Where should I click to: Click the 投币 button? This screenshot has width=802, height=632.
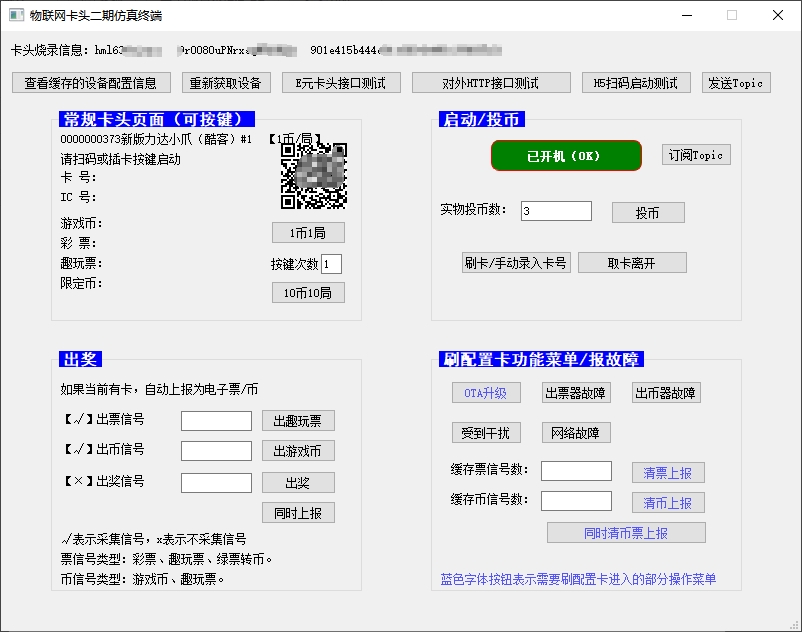(648, 213)
